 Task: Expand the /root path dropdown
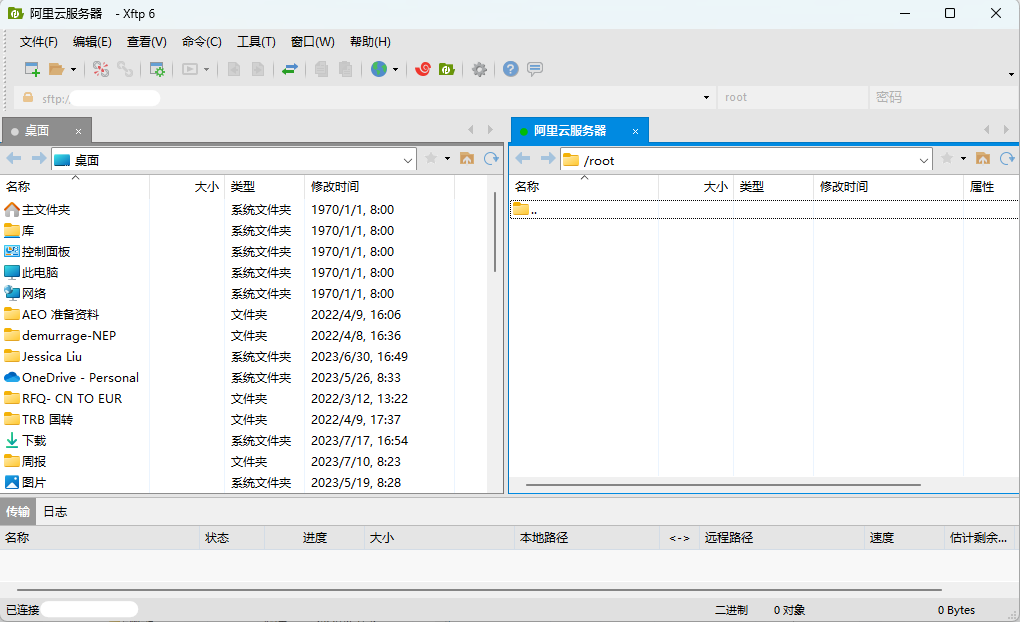(924, 160)
